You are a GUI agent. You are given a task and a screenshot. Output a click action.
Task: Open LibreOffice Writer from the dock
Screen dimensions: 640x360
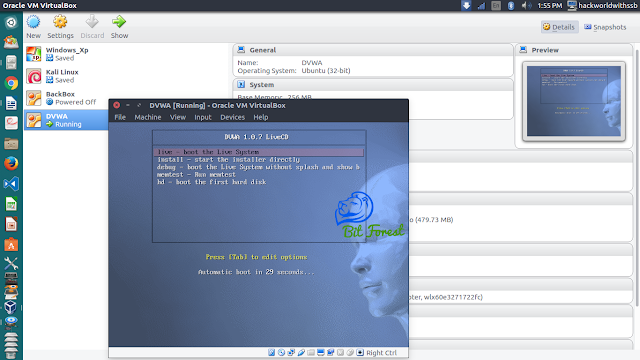(11, 104)
